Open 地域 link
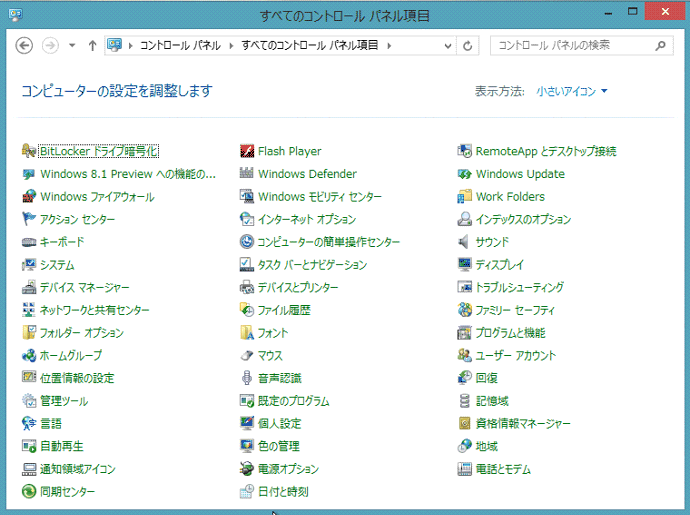The width and height of the screenshot is (690, 515). tap(487, 446)
